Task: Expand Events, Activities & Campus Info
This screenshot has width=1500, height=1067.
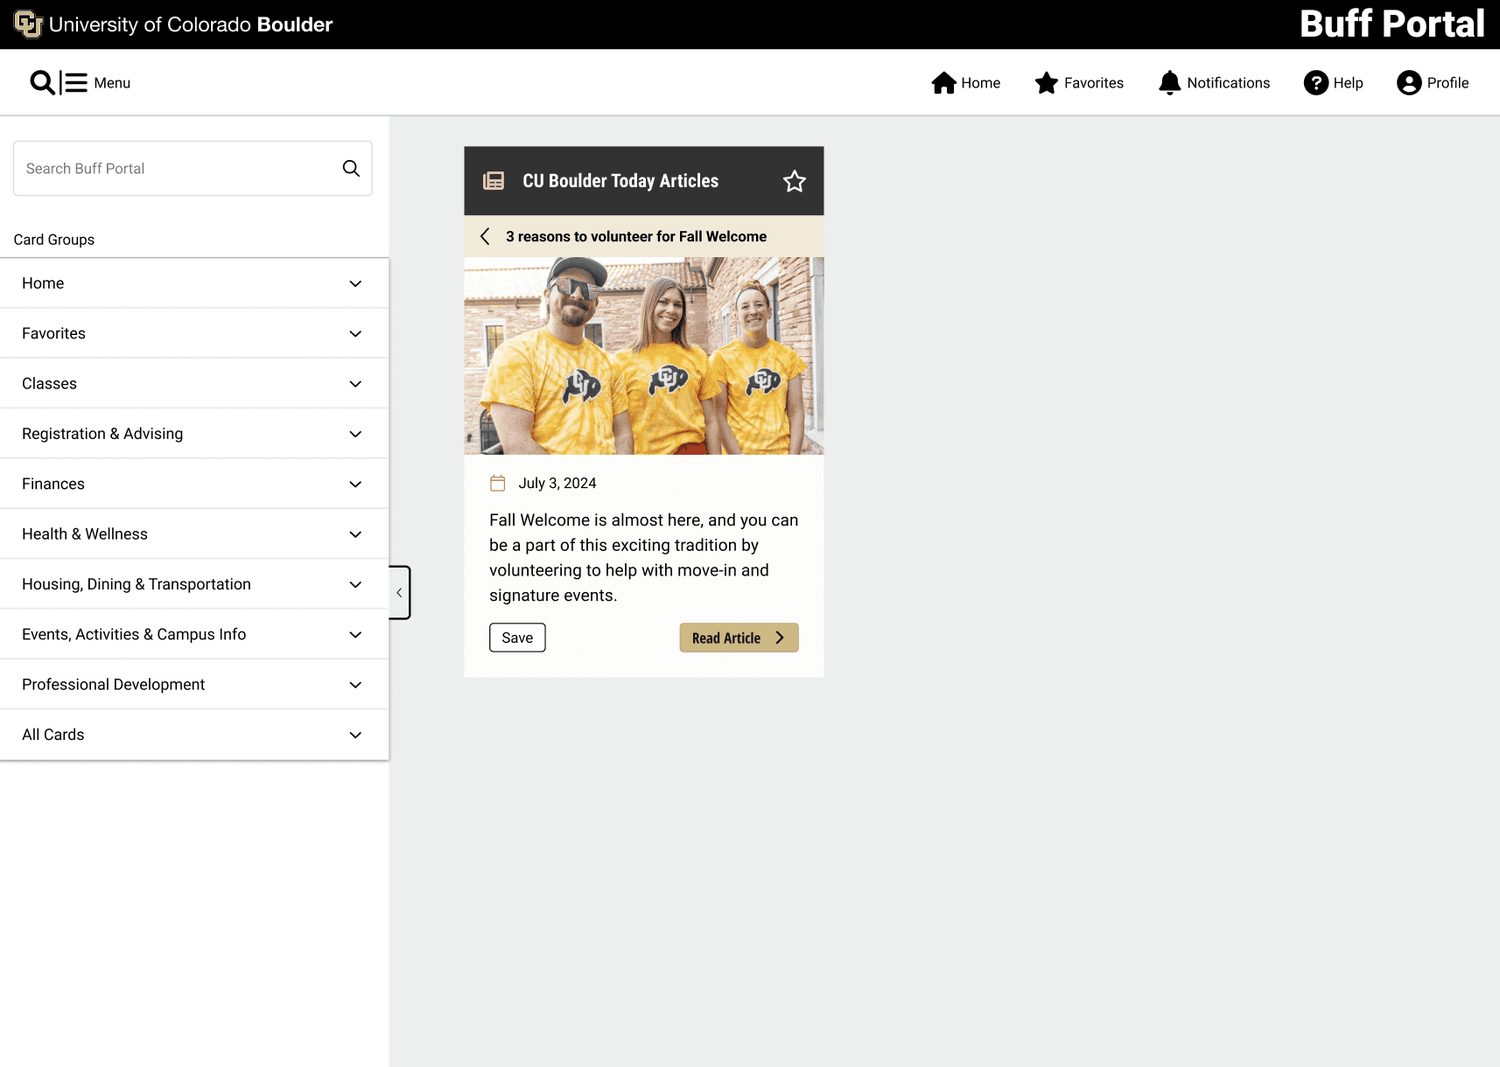Action: pyautogui.click(x=194, y=634)
